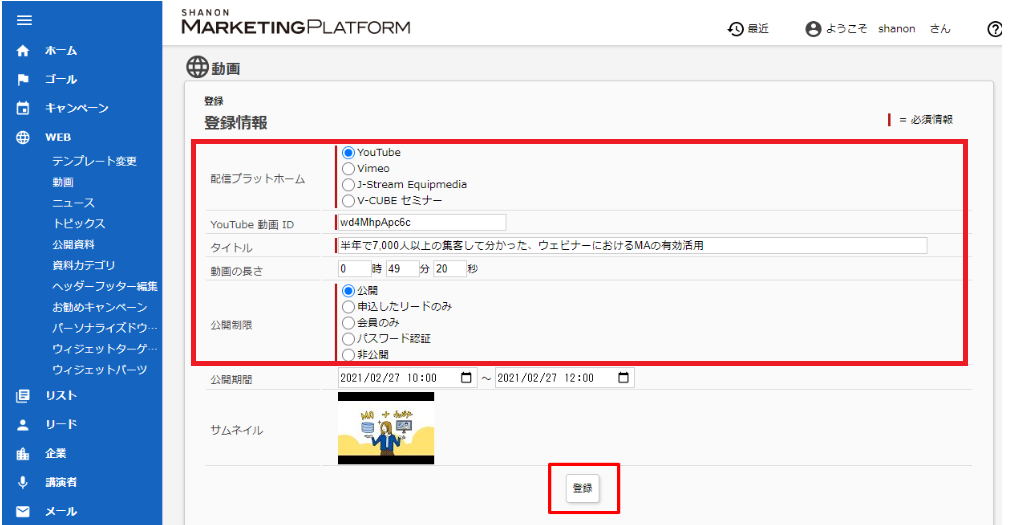Open ゴール in the sidebar
Image resolution: width=1013 pixels, height=525 pixels.
pyautogui.click(x=61, y=79)
